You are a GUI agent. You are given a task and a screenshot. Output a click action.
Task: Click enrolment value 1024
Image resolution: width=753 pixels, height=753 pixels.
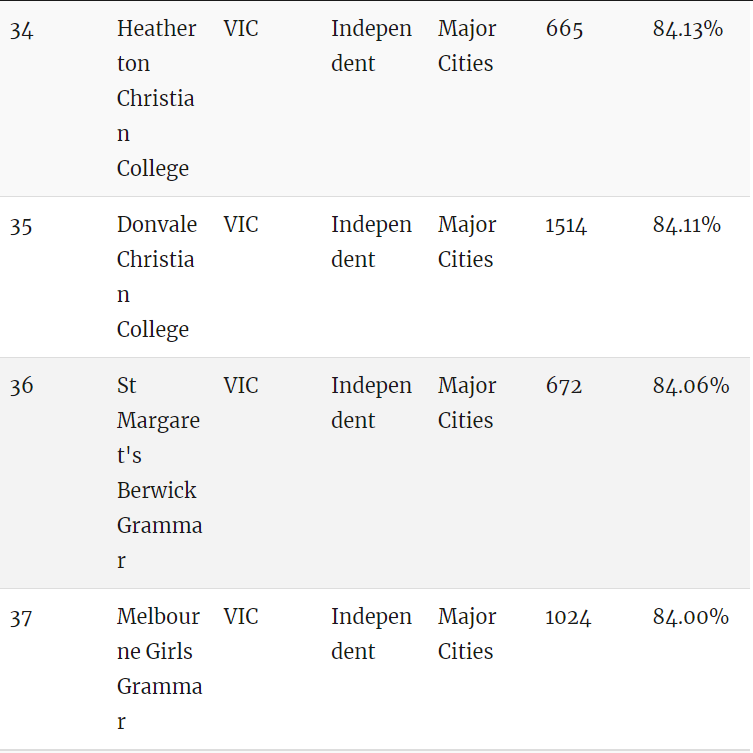[x=568, y=617]
